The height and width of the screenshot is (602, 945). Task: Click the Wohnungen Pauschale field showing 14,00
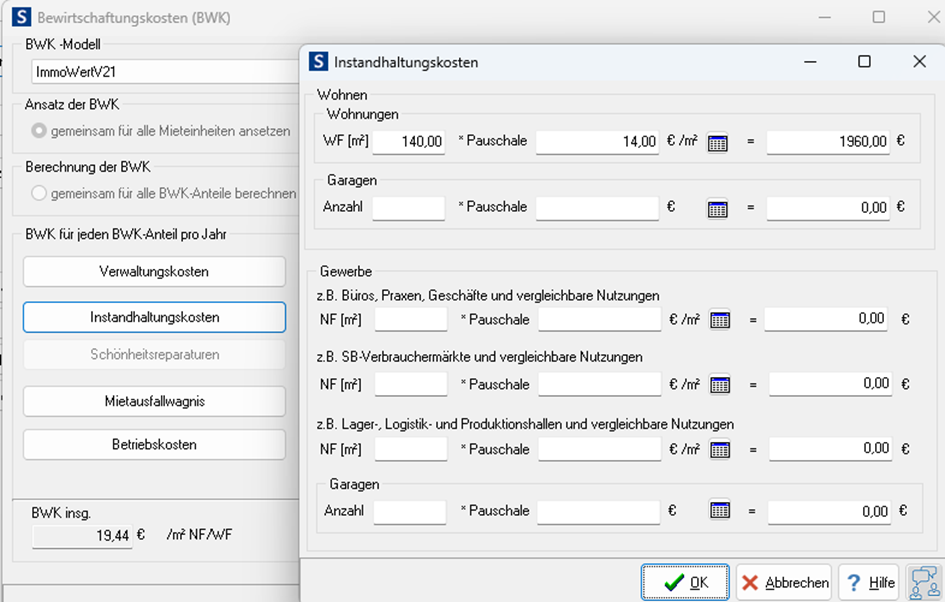click(x=597, y=143)
